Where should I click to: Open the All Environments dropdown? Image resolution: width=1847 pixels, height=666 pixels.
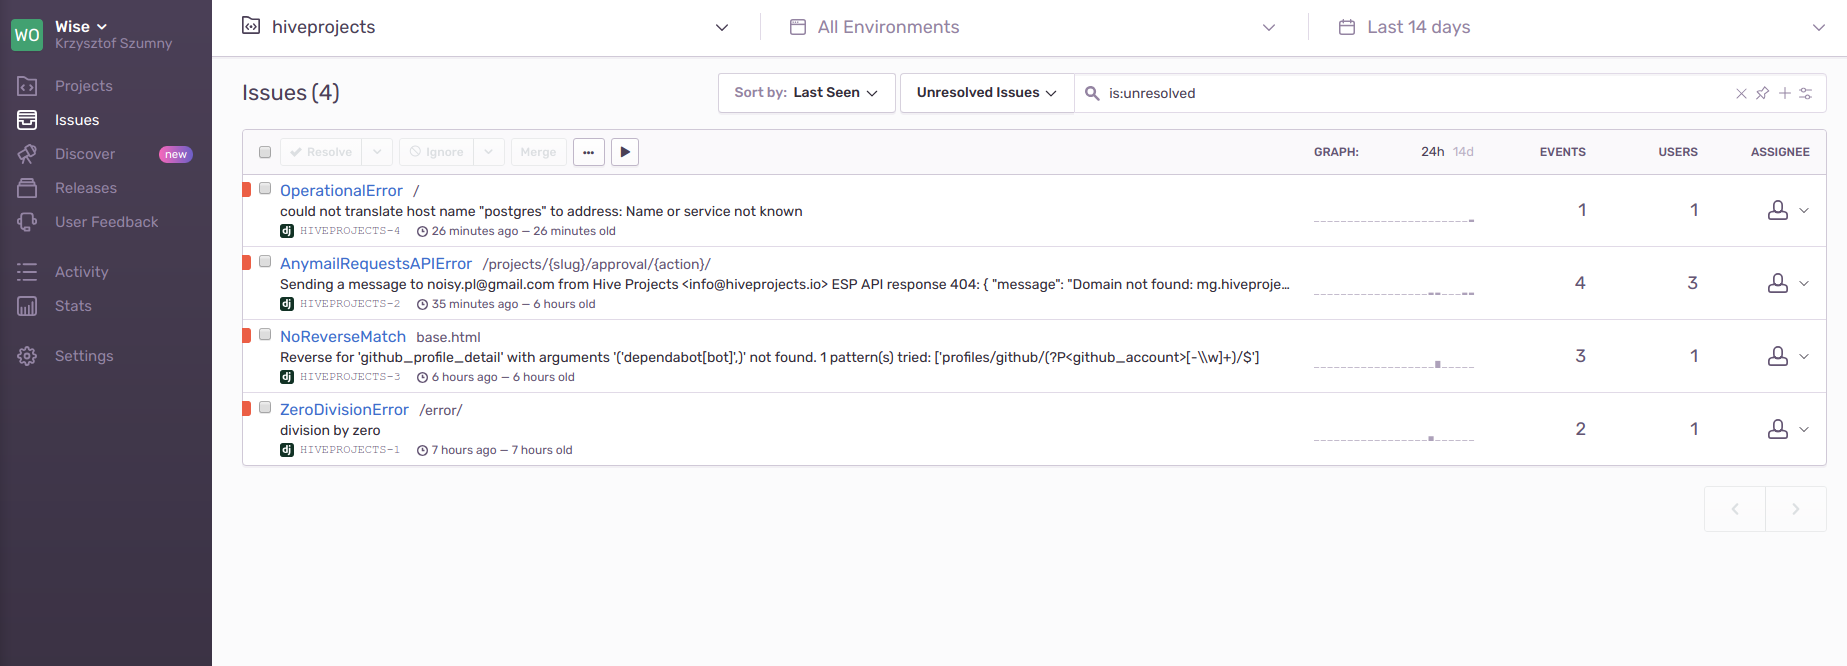1033,27
